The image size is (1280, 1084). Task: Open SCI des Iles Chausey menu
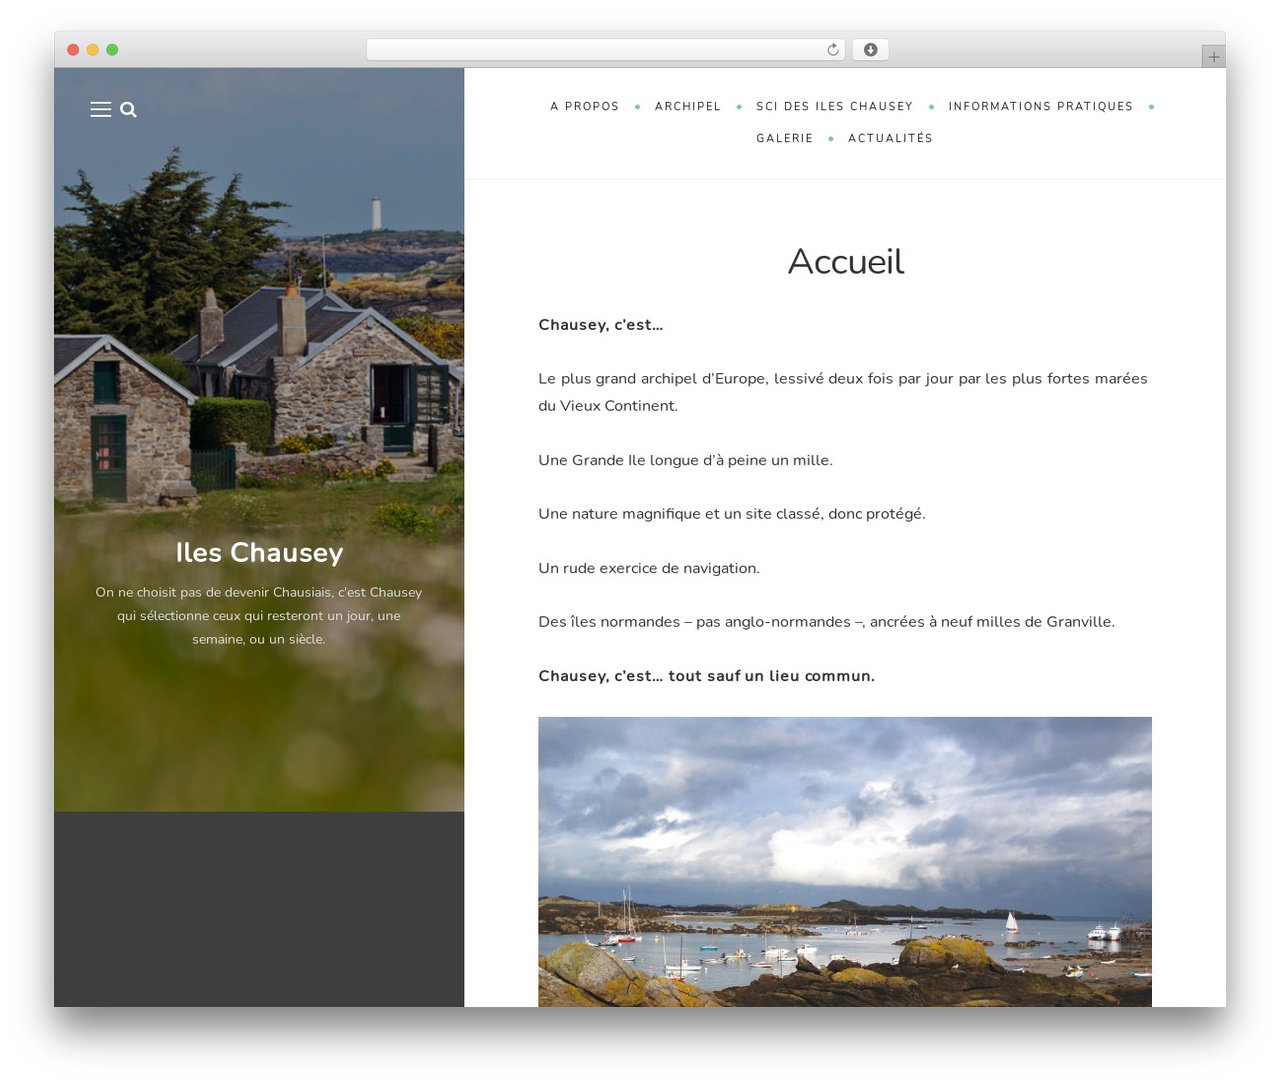[835, 106]
